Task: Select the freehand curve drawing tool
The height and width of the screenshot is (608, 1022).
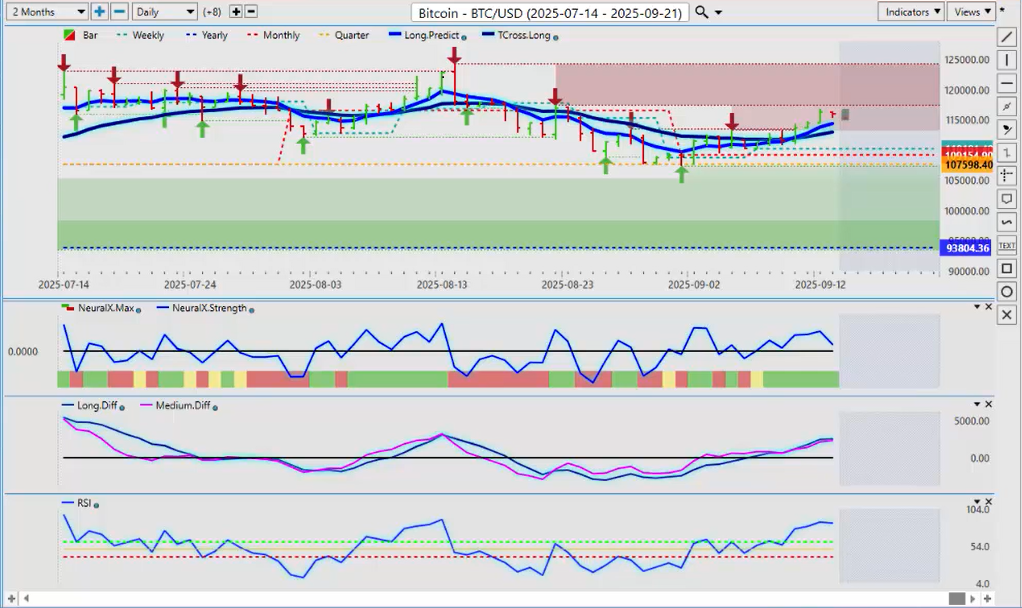Action: (x=1007, y=222)
